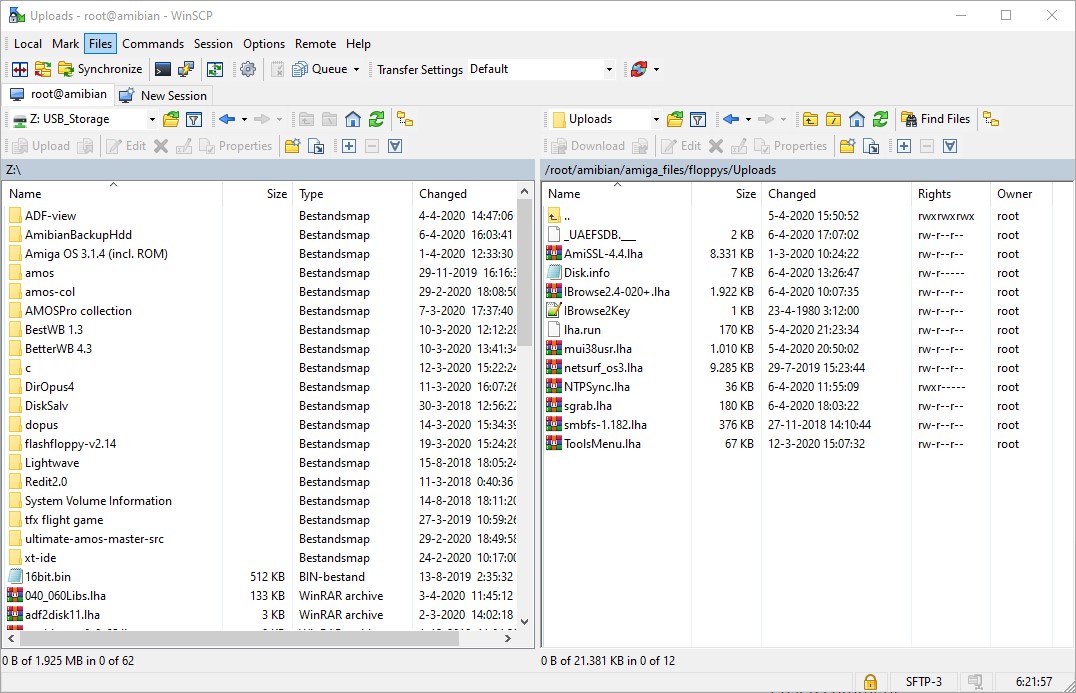
Task: Open the Session menu
Action: pyautogui.click(x=213, y=44)
